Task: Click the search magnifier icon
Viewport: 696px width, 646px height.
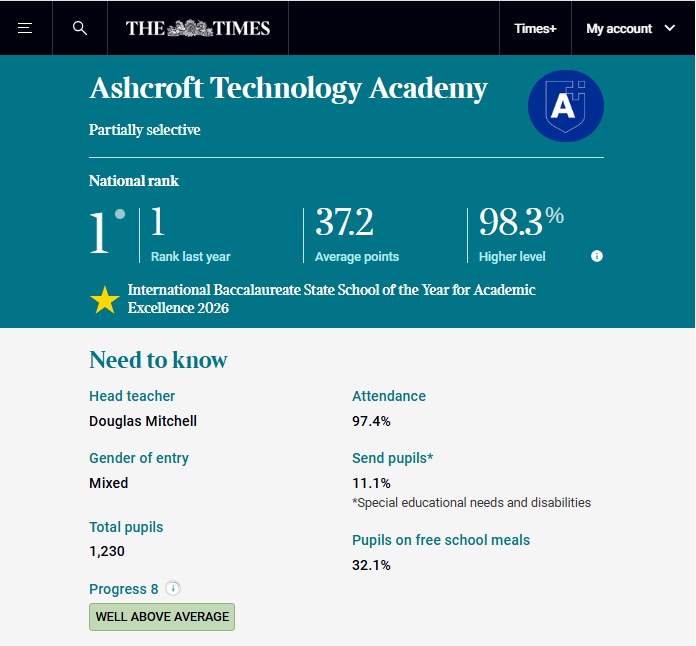Action: click(x=80, y=28)
